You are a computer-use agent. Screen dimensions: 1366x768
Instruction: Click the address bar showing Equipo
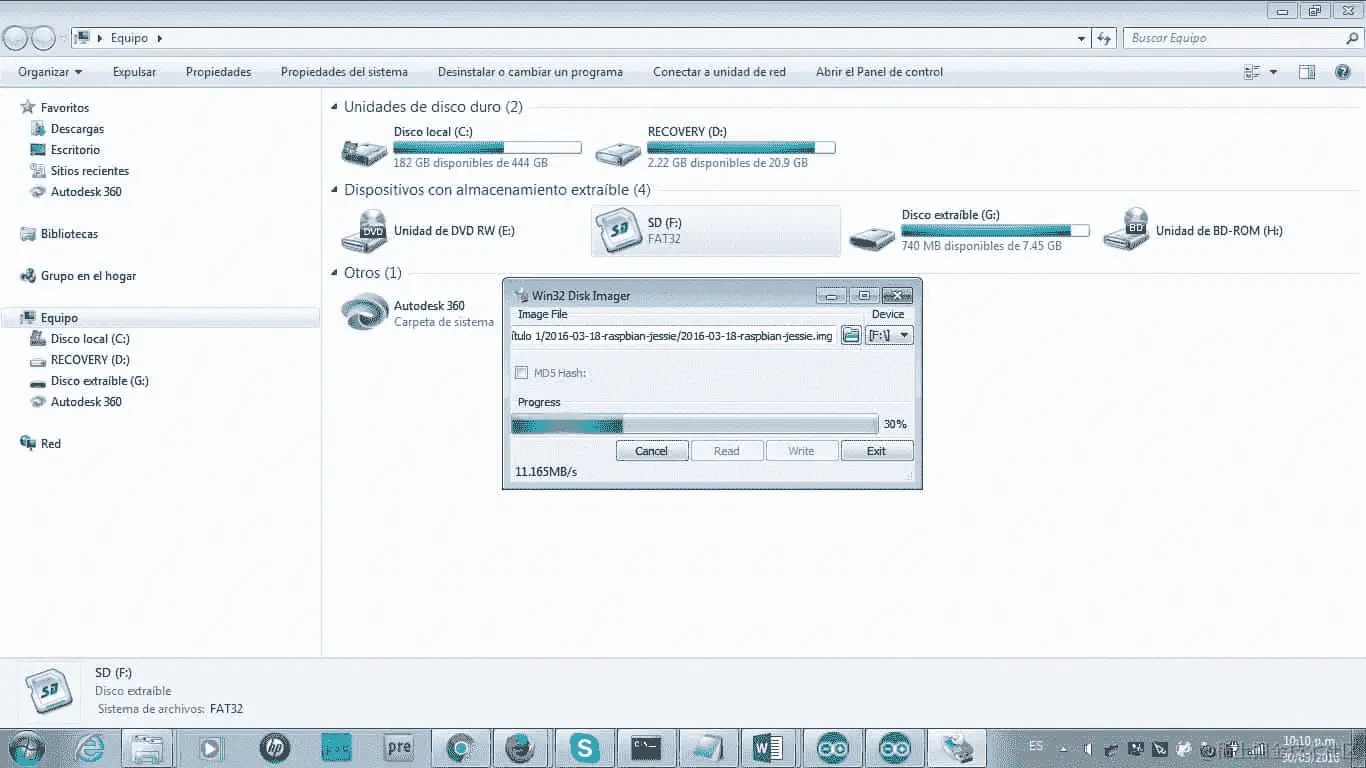pos(582,38)
